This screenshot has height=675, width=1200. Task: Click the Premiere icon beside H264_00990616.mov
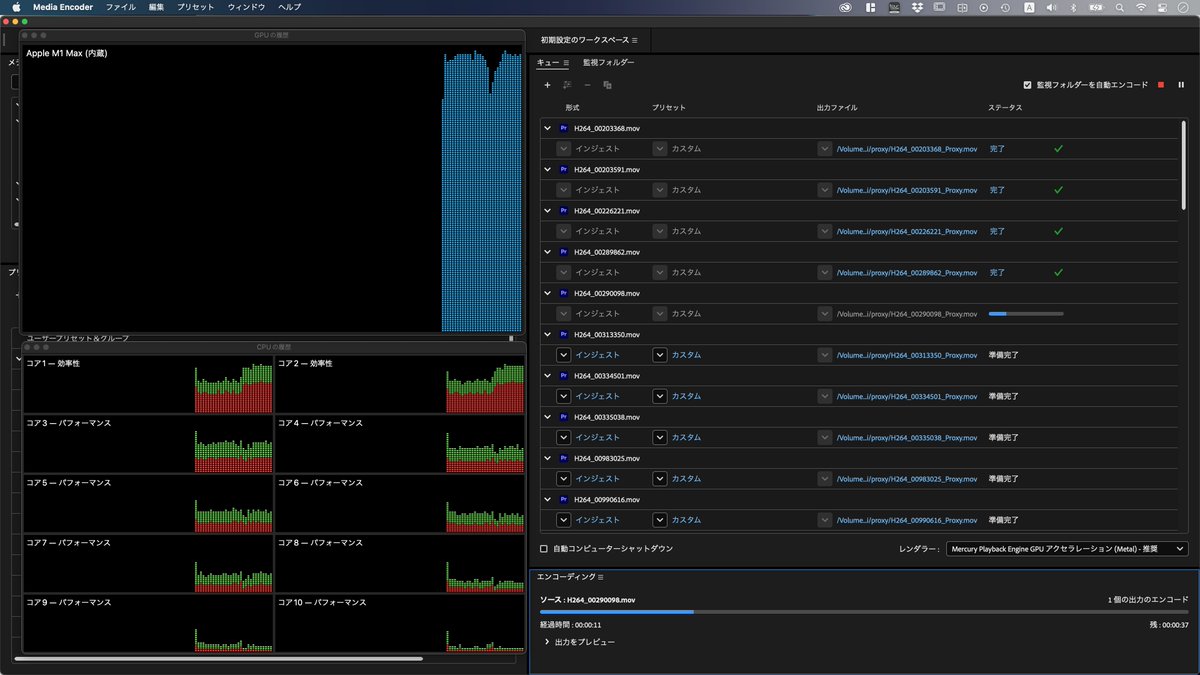(x=564, y=499)
